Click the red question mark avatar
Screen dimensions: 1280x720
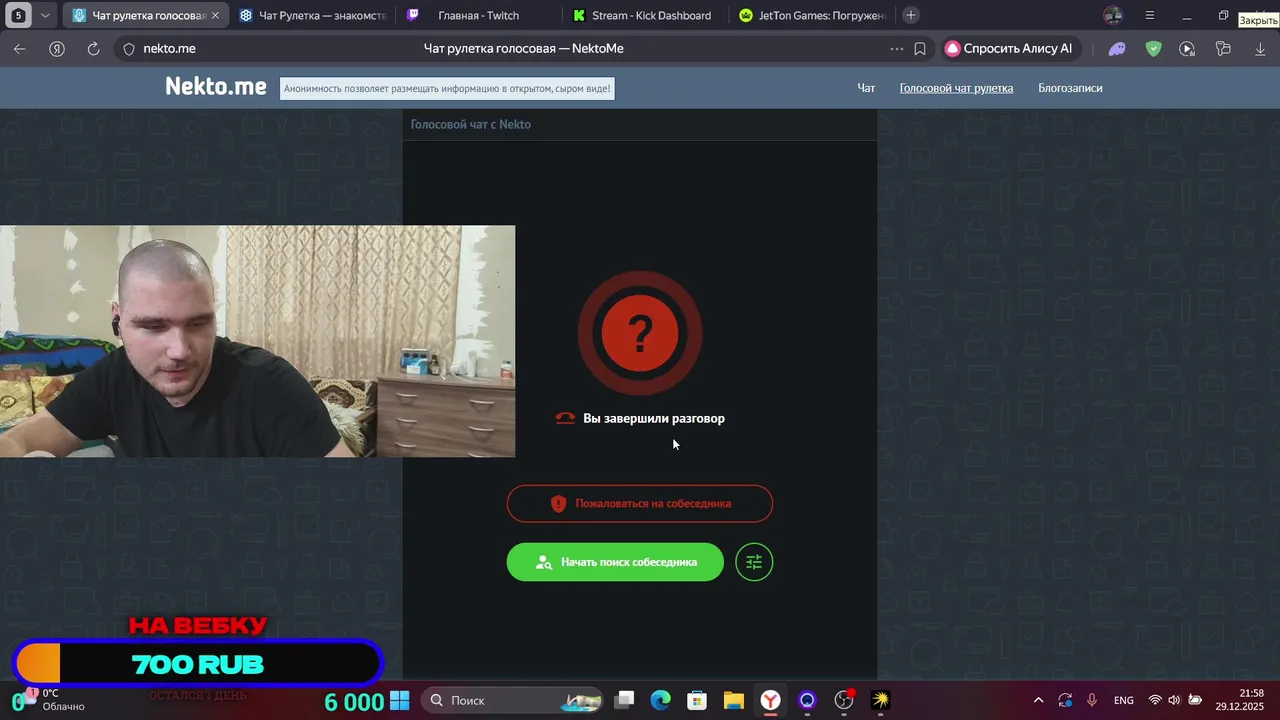coord(640,333)
